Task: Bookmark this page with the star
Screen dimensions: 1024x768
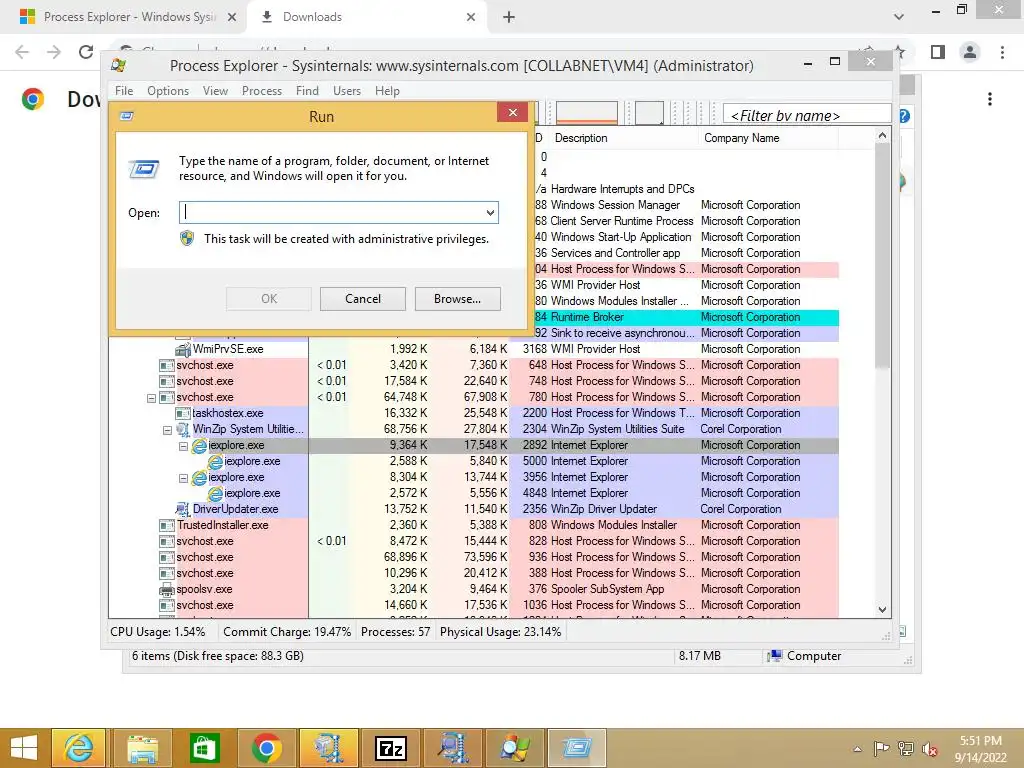Action: coord(899,51)
